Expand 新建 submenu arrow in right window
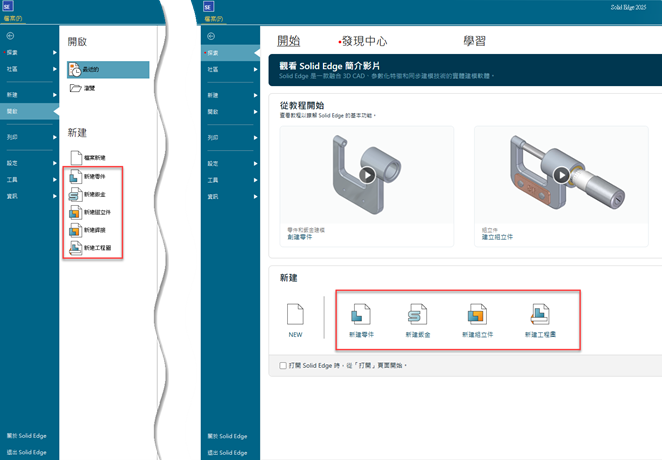 tap(255, 95)
